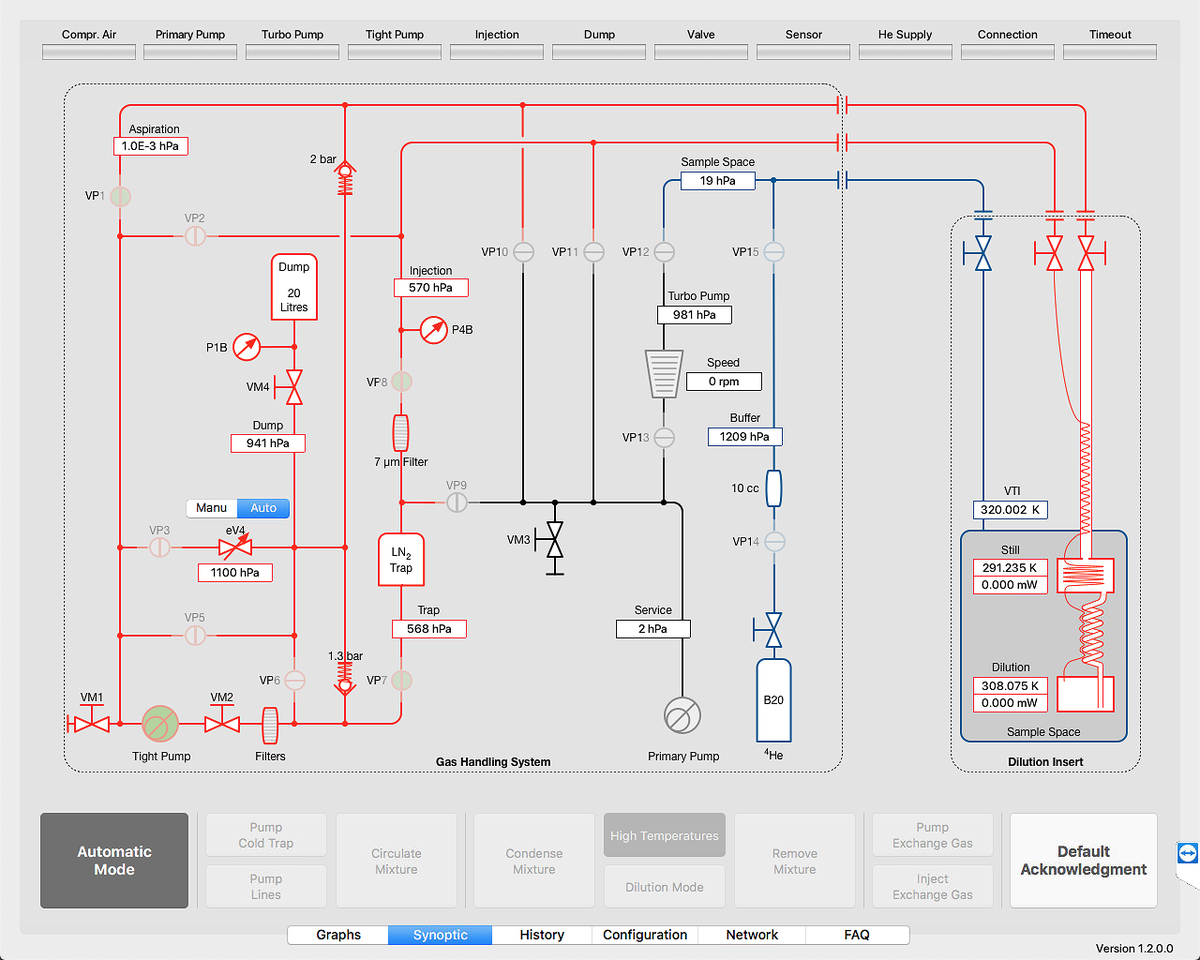This screenshot has width=1200, height=960.
Task: Click the Turbo Pump icon
Action: (663, 373)
